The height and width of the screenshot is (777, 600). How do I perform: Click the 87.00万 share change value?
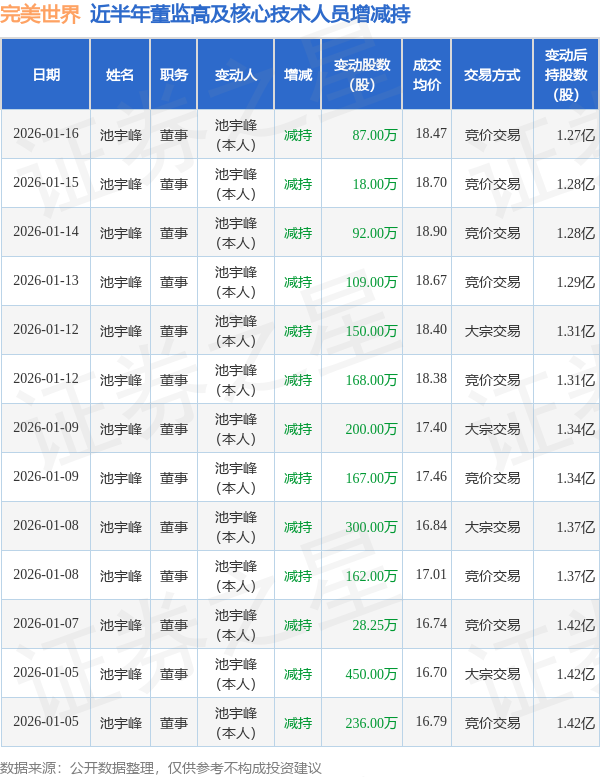375,135
